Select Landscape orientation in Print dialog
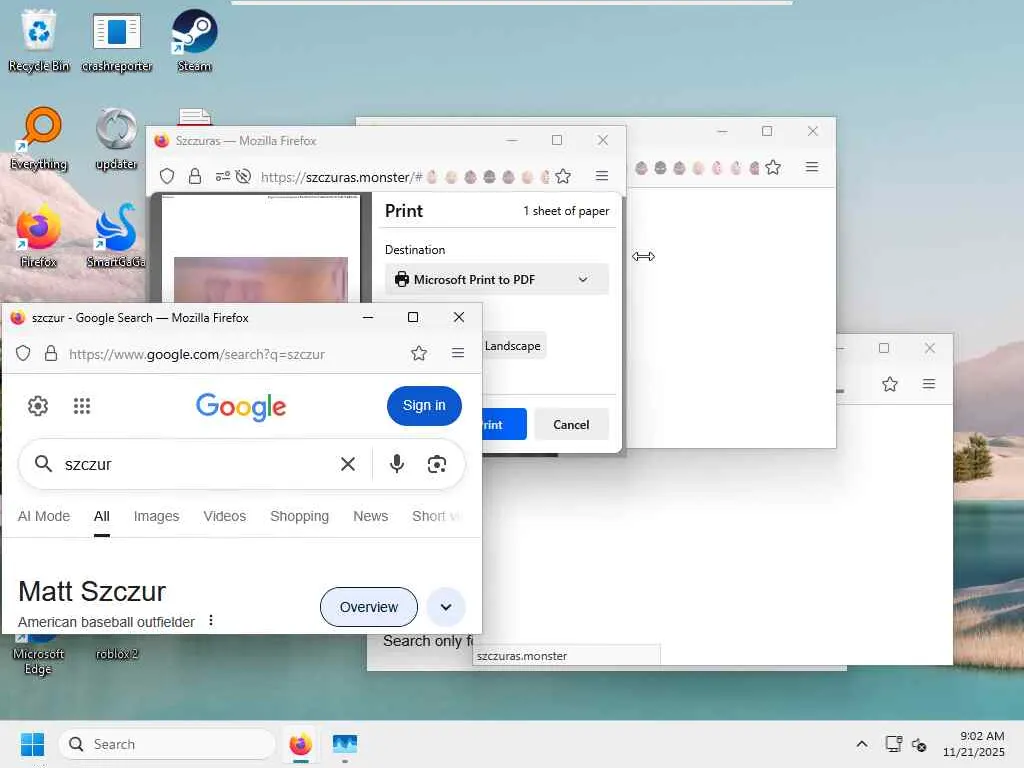 click(x=513, y=345)
